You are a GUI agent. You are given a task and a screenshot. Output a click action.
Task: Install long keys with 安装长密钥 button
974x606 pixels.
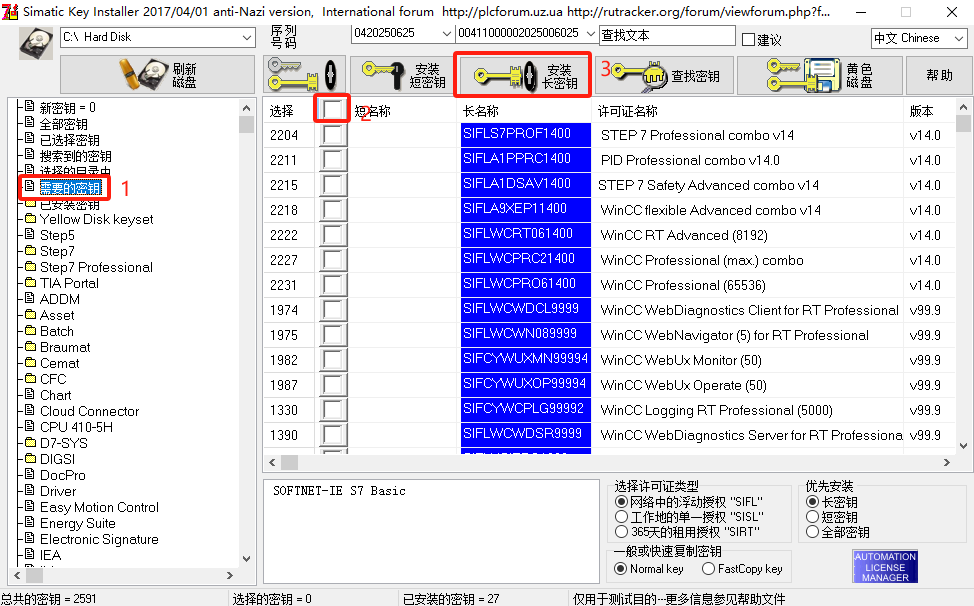[x=523, y=75]
